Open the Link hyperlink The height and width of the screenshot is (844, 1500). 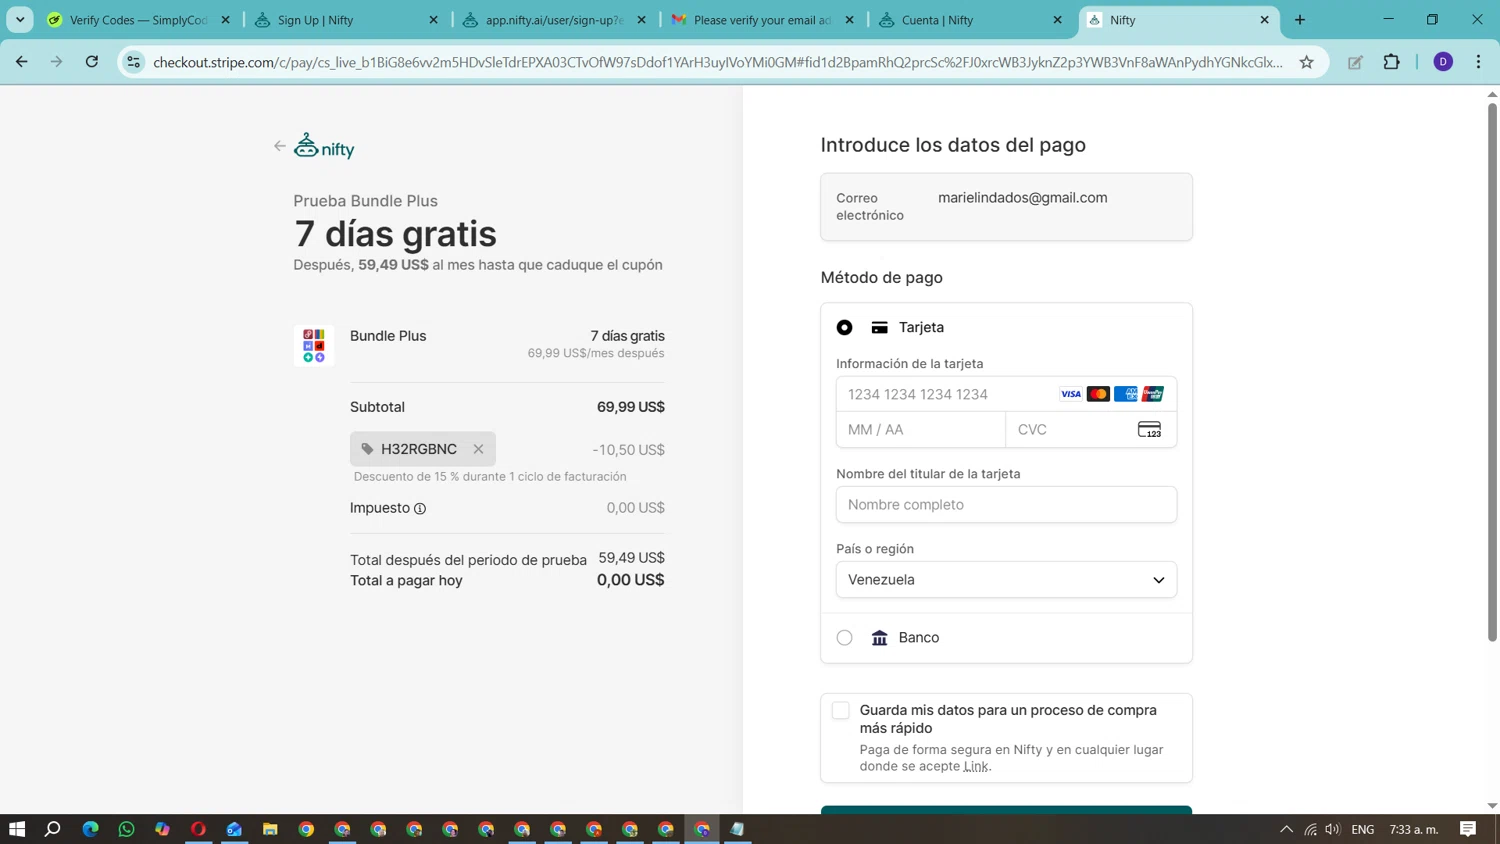point(976,767)
